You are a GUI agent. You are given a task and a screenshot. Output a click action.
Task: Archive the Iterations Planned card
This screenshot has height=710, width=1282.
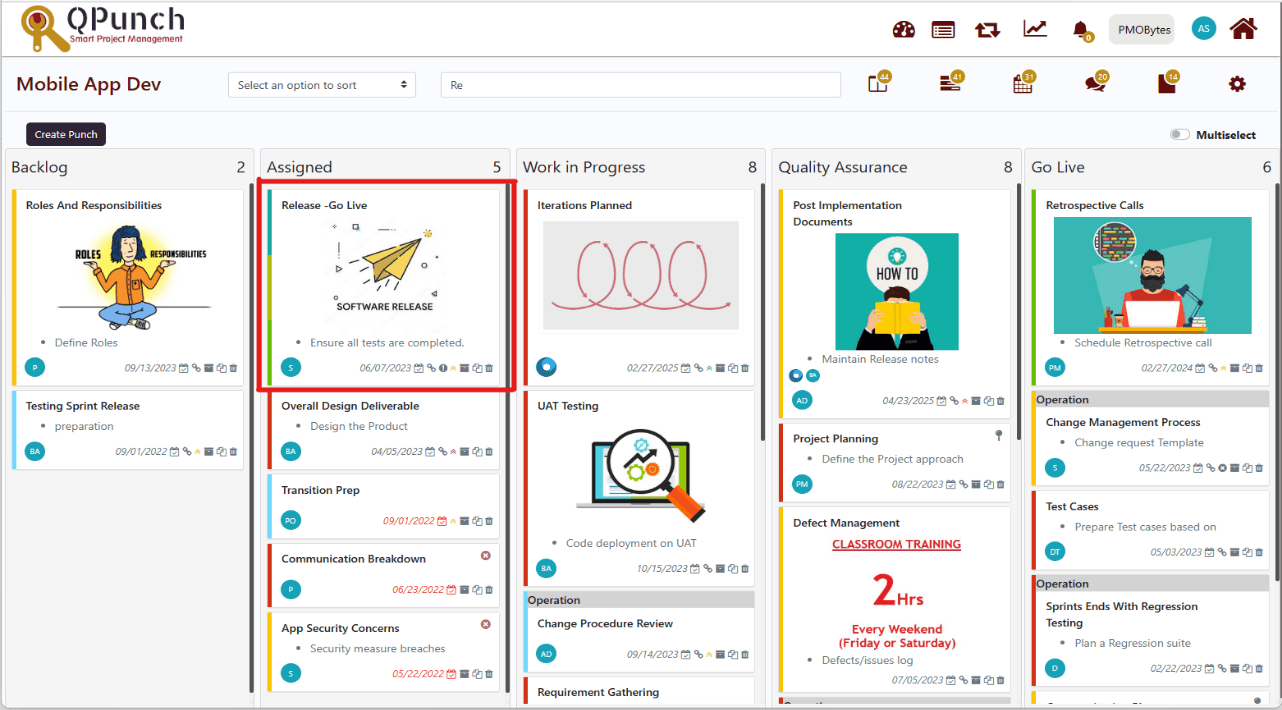(x=720, y=368)
